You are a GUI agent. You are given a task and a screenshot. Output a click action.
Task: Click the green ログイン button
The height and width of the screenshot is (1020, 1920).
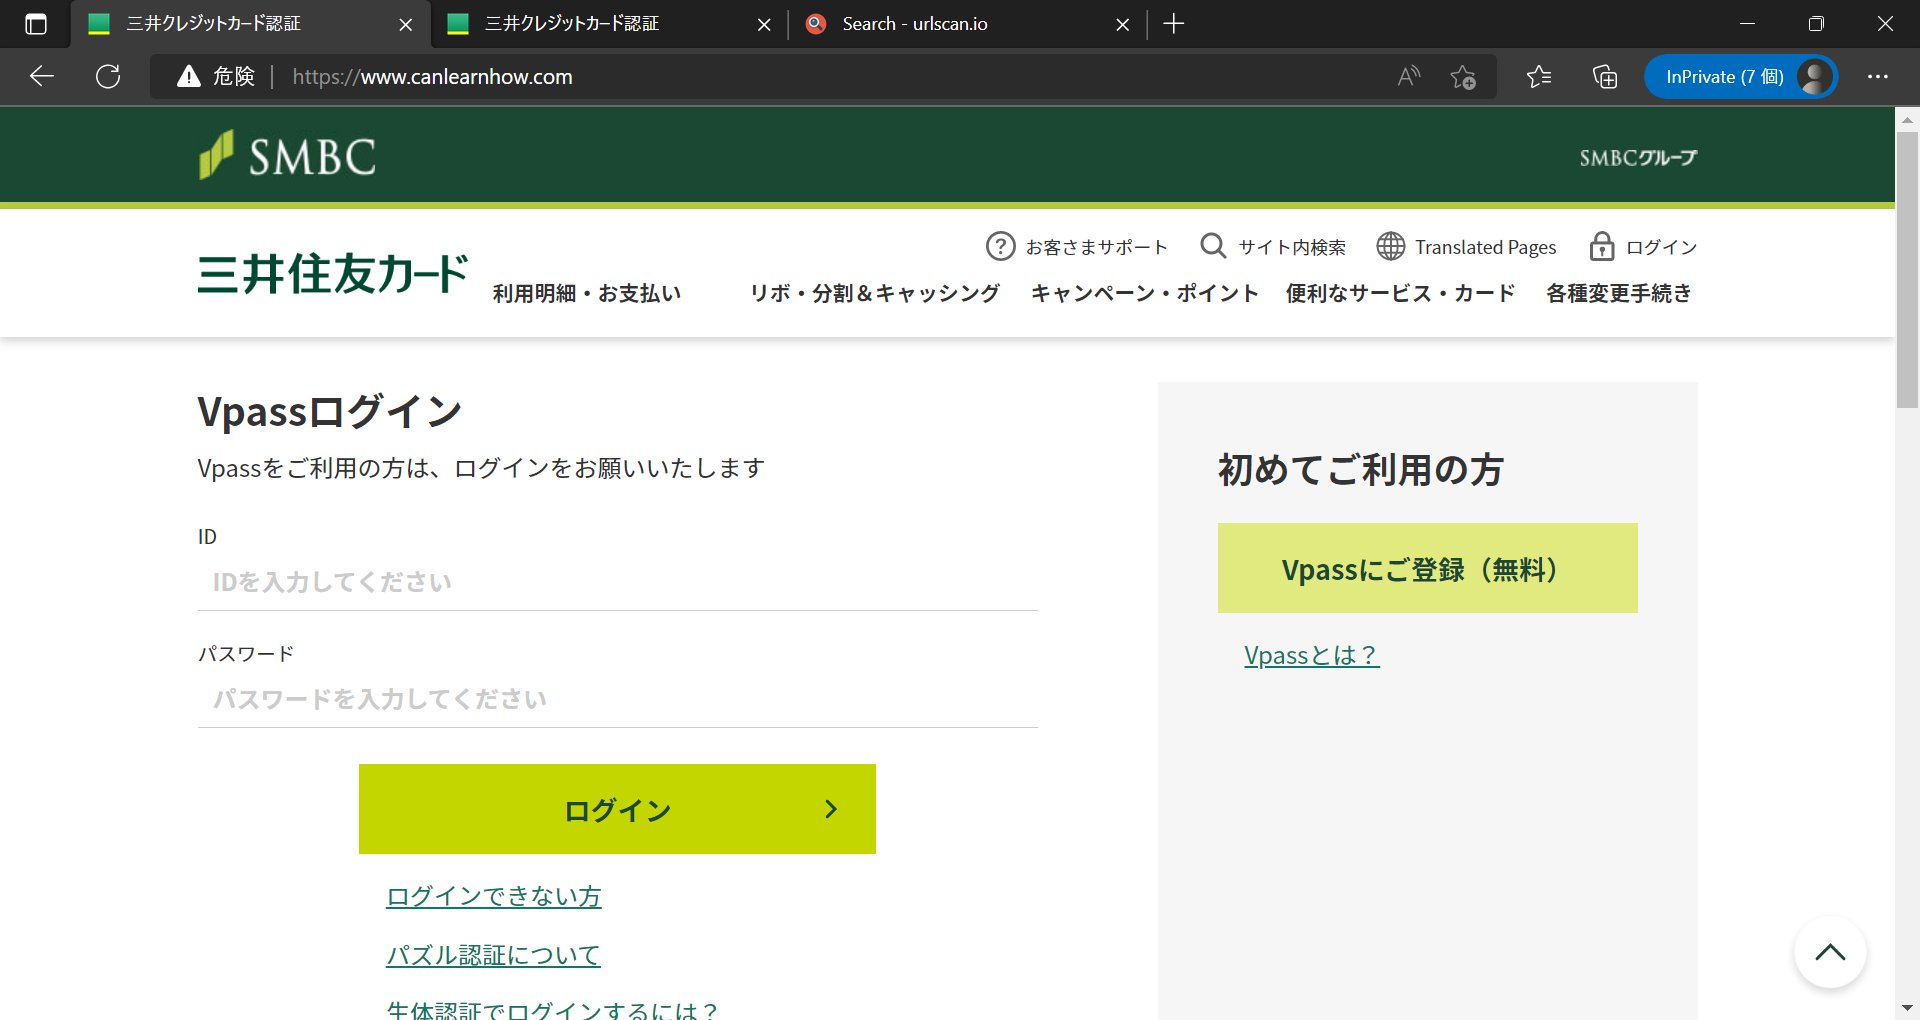coord(617,809)
